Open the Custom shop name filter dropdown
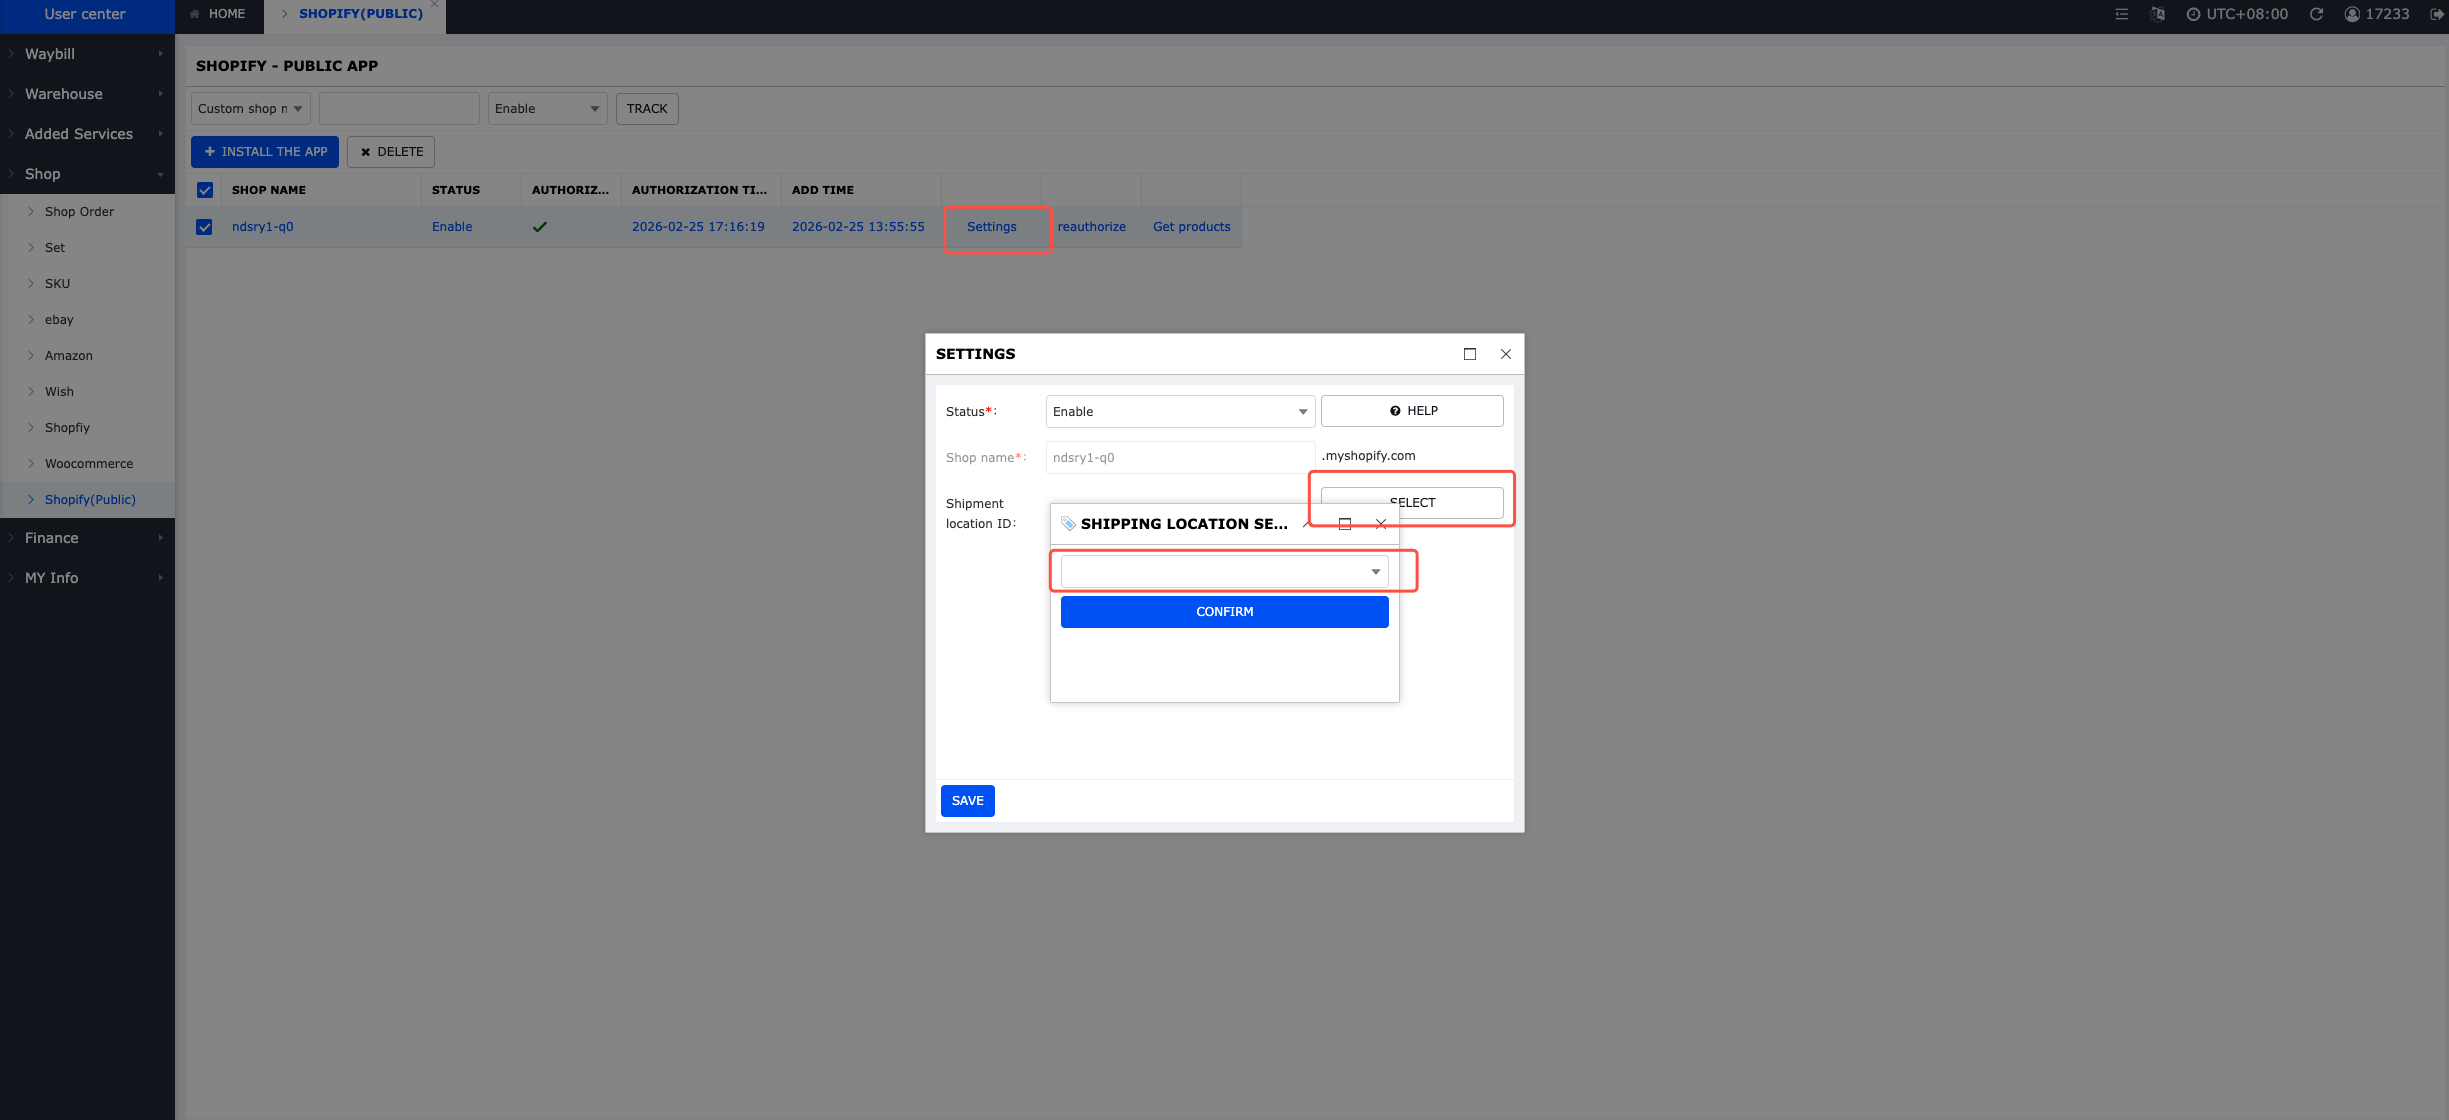 tap(250, 109)
